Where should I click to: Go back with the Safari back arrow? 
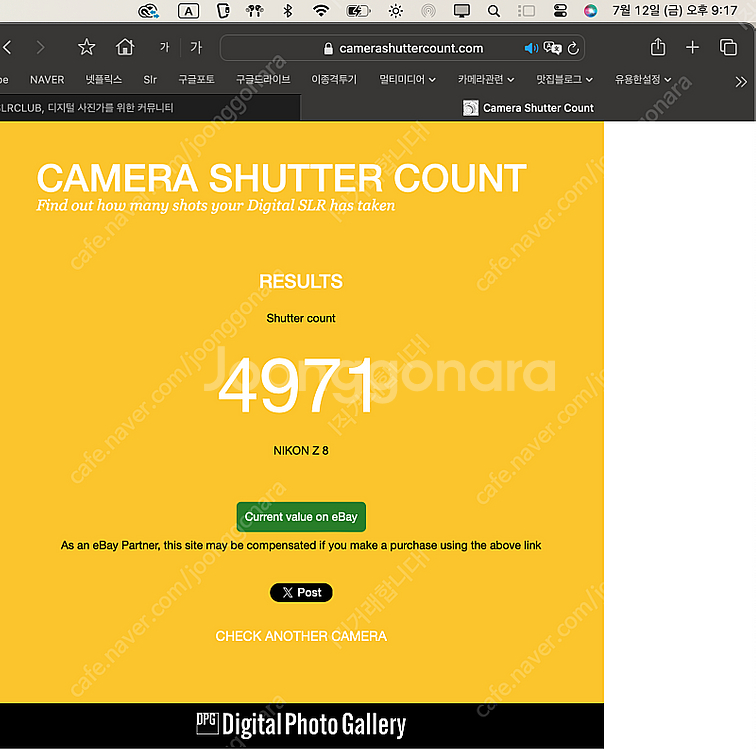pyautogui.click(x=7, y=47)
